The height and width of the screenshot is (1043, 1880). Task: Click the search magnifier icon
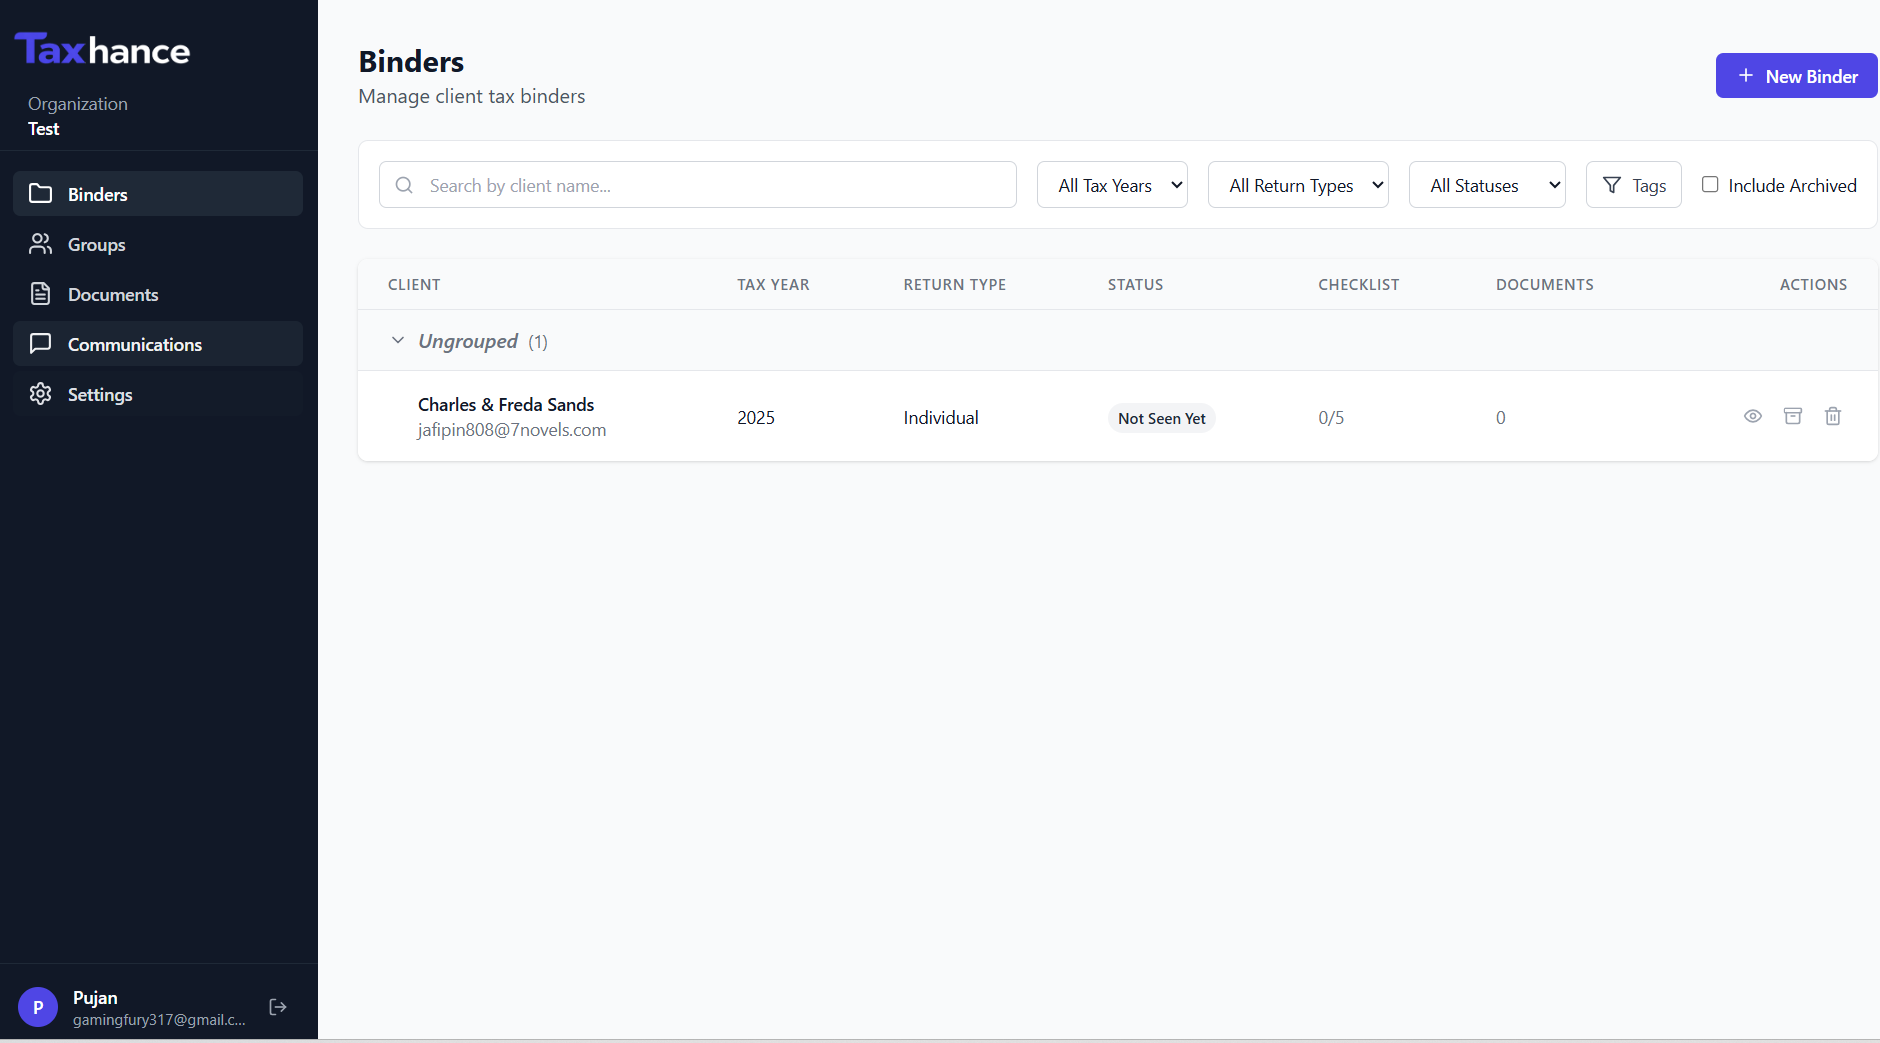click(x=405, y=185)
